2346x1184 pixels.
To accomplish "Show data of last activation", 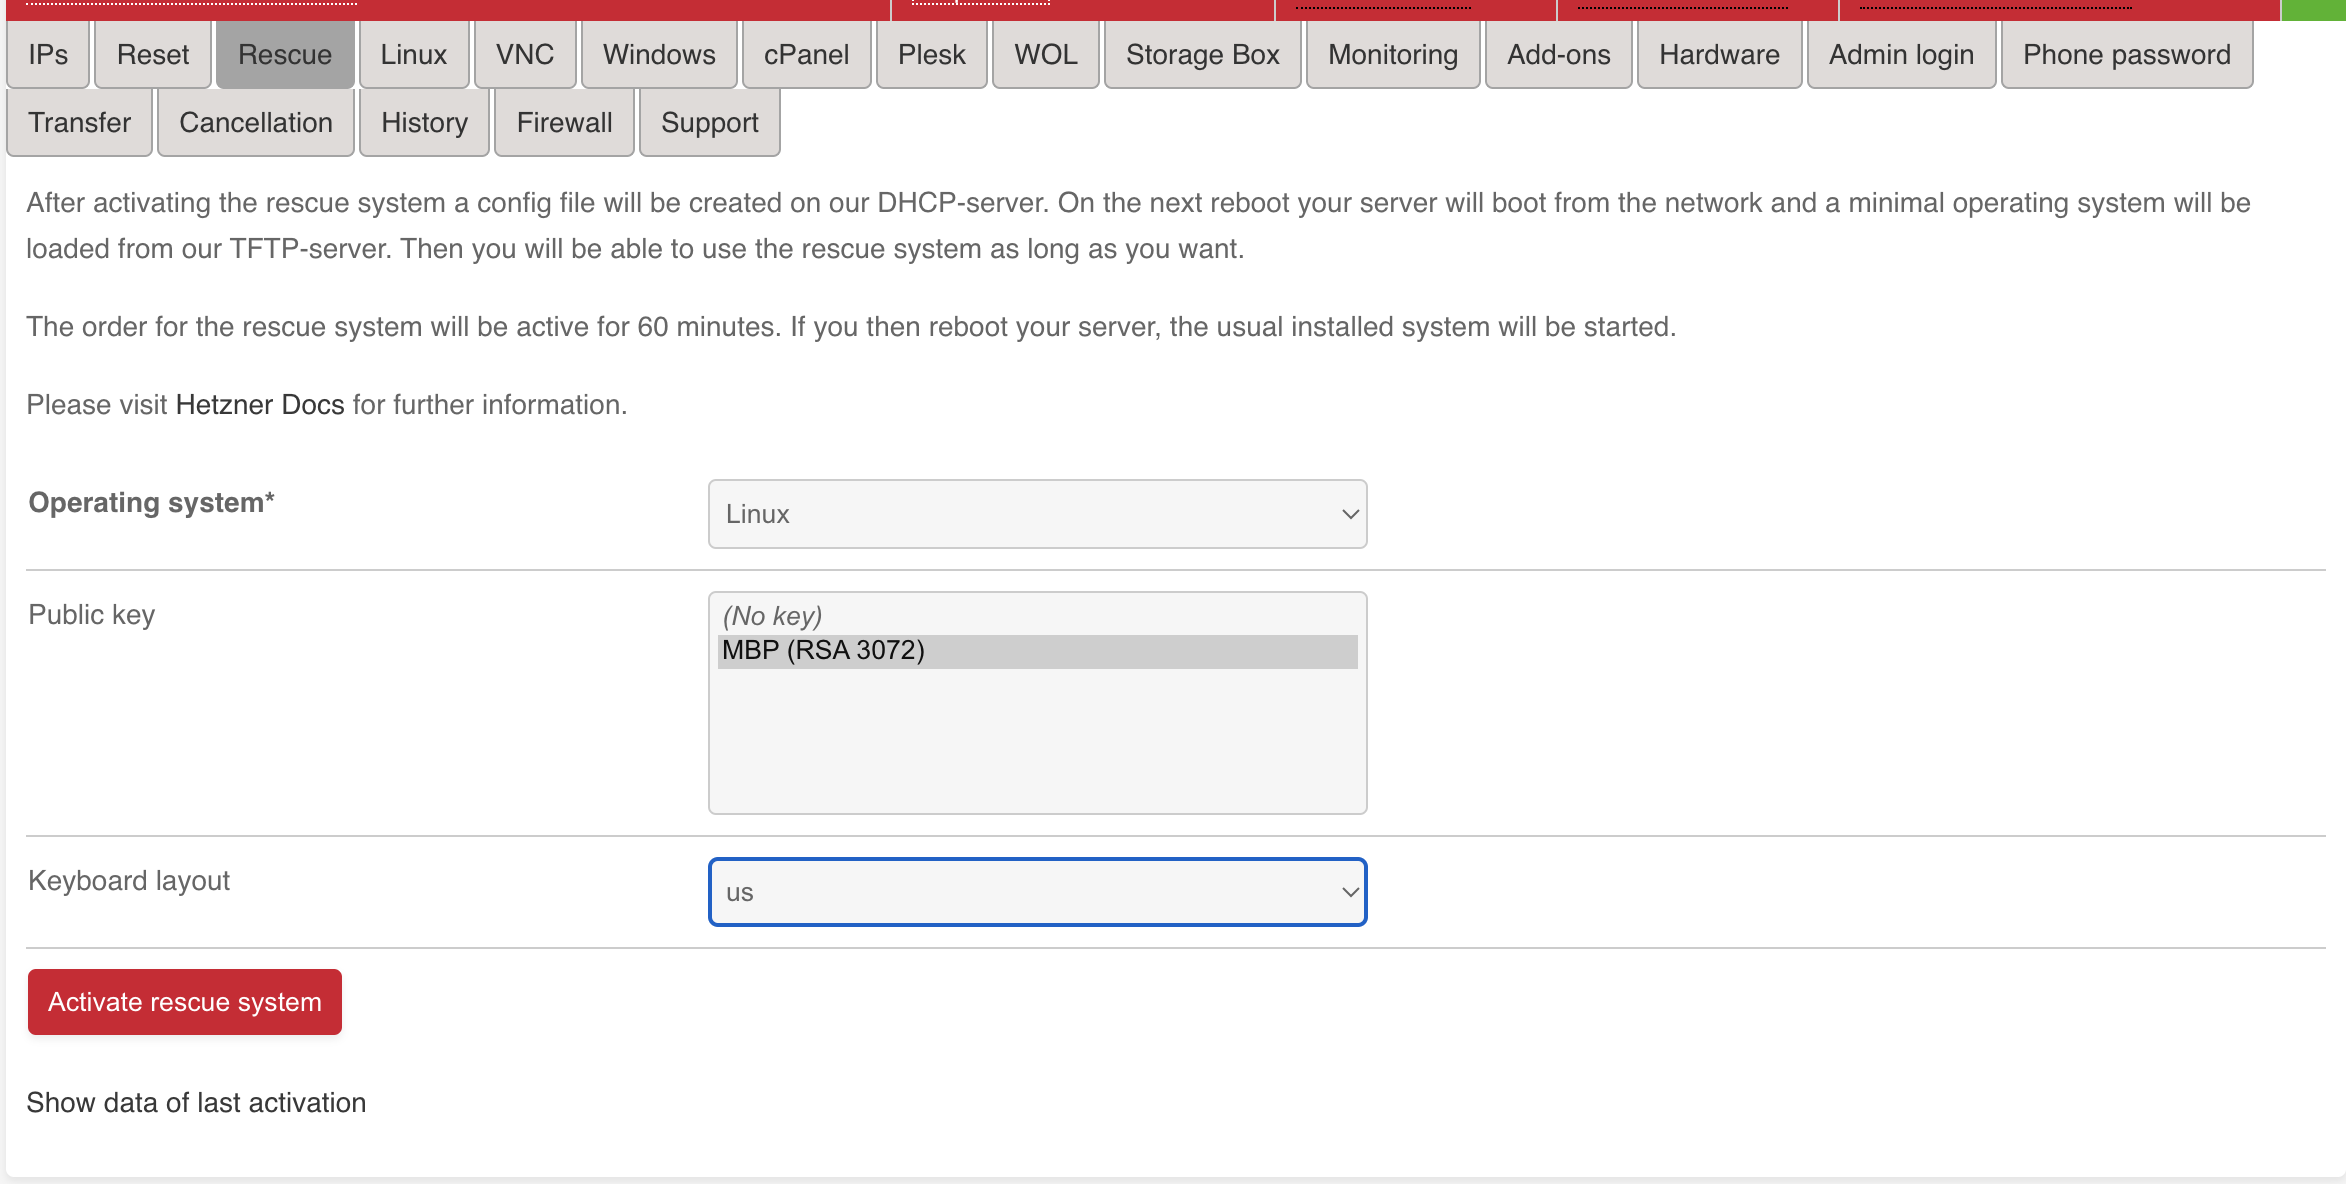I will click(196, 1103).
